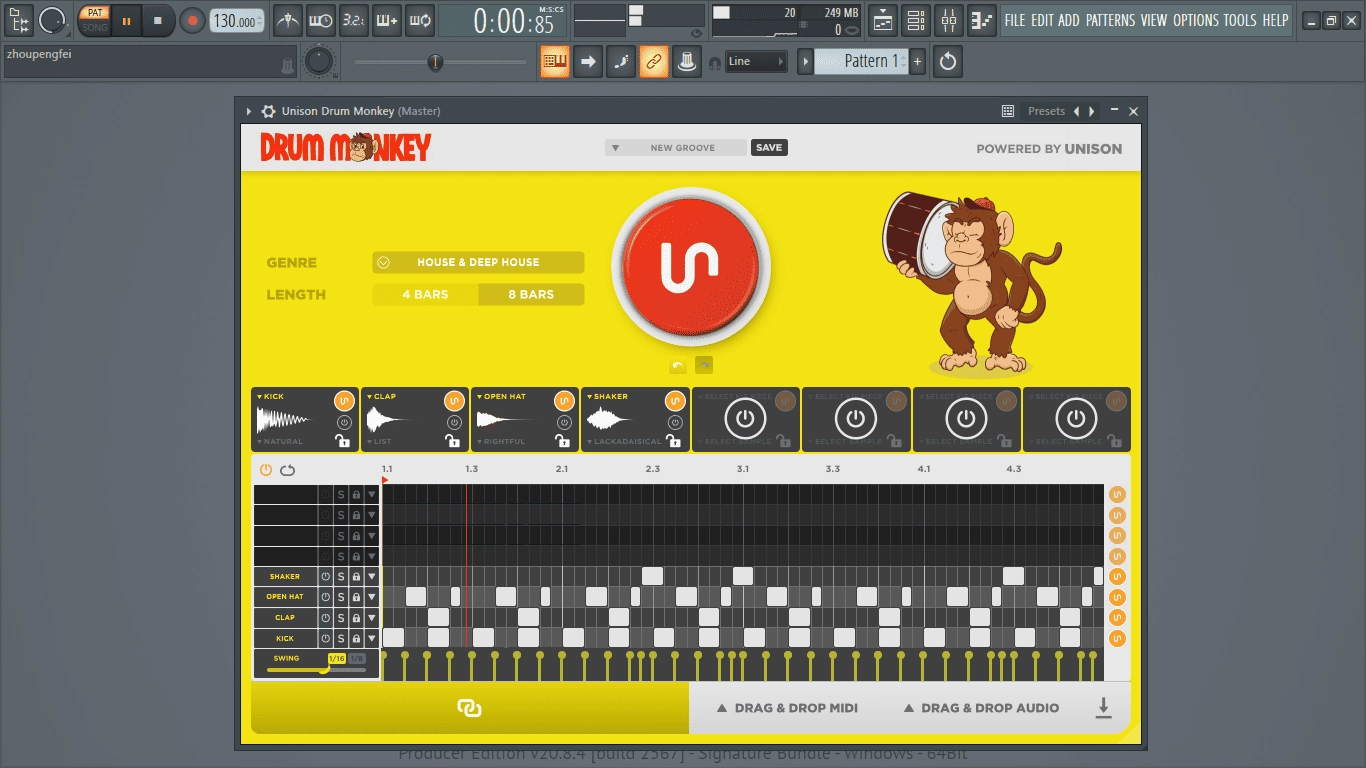This screenshot has height=768, width=1366.
Task: Open the playlist view icon
Action: (x=882, y=20)
